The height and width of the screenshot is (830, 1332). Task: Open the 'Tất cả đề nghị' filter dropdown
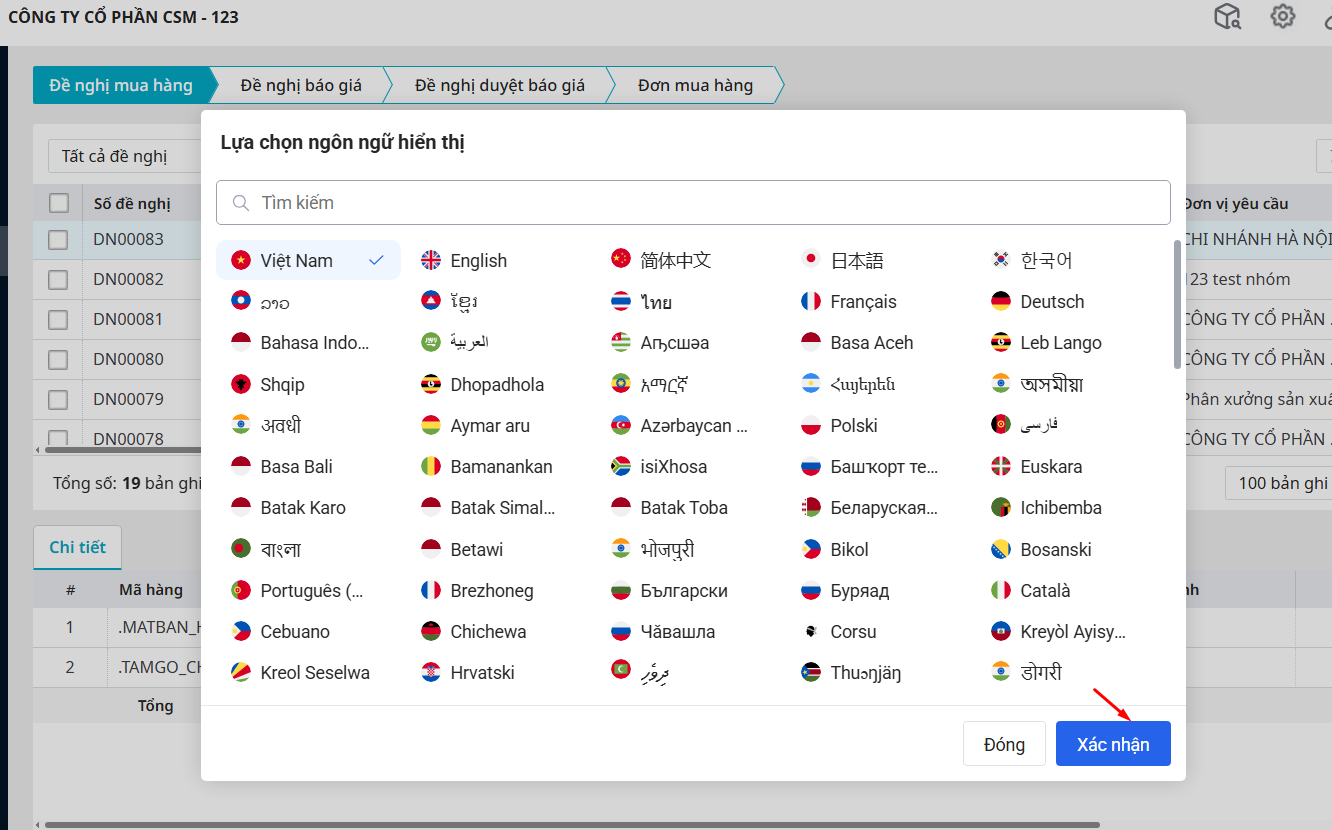[120, 156]
